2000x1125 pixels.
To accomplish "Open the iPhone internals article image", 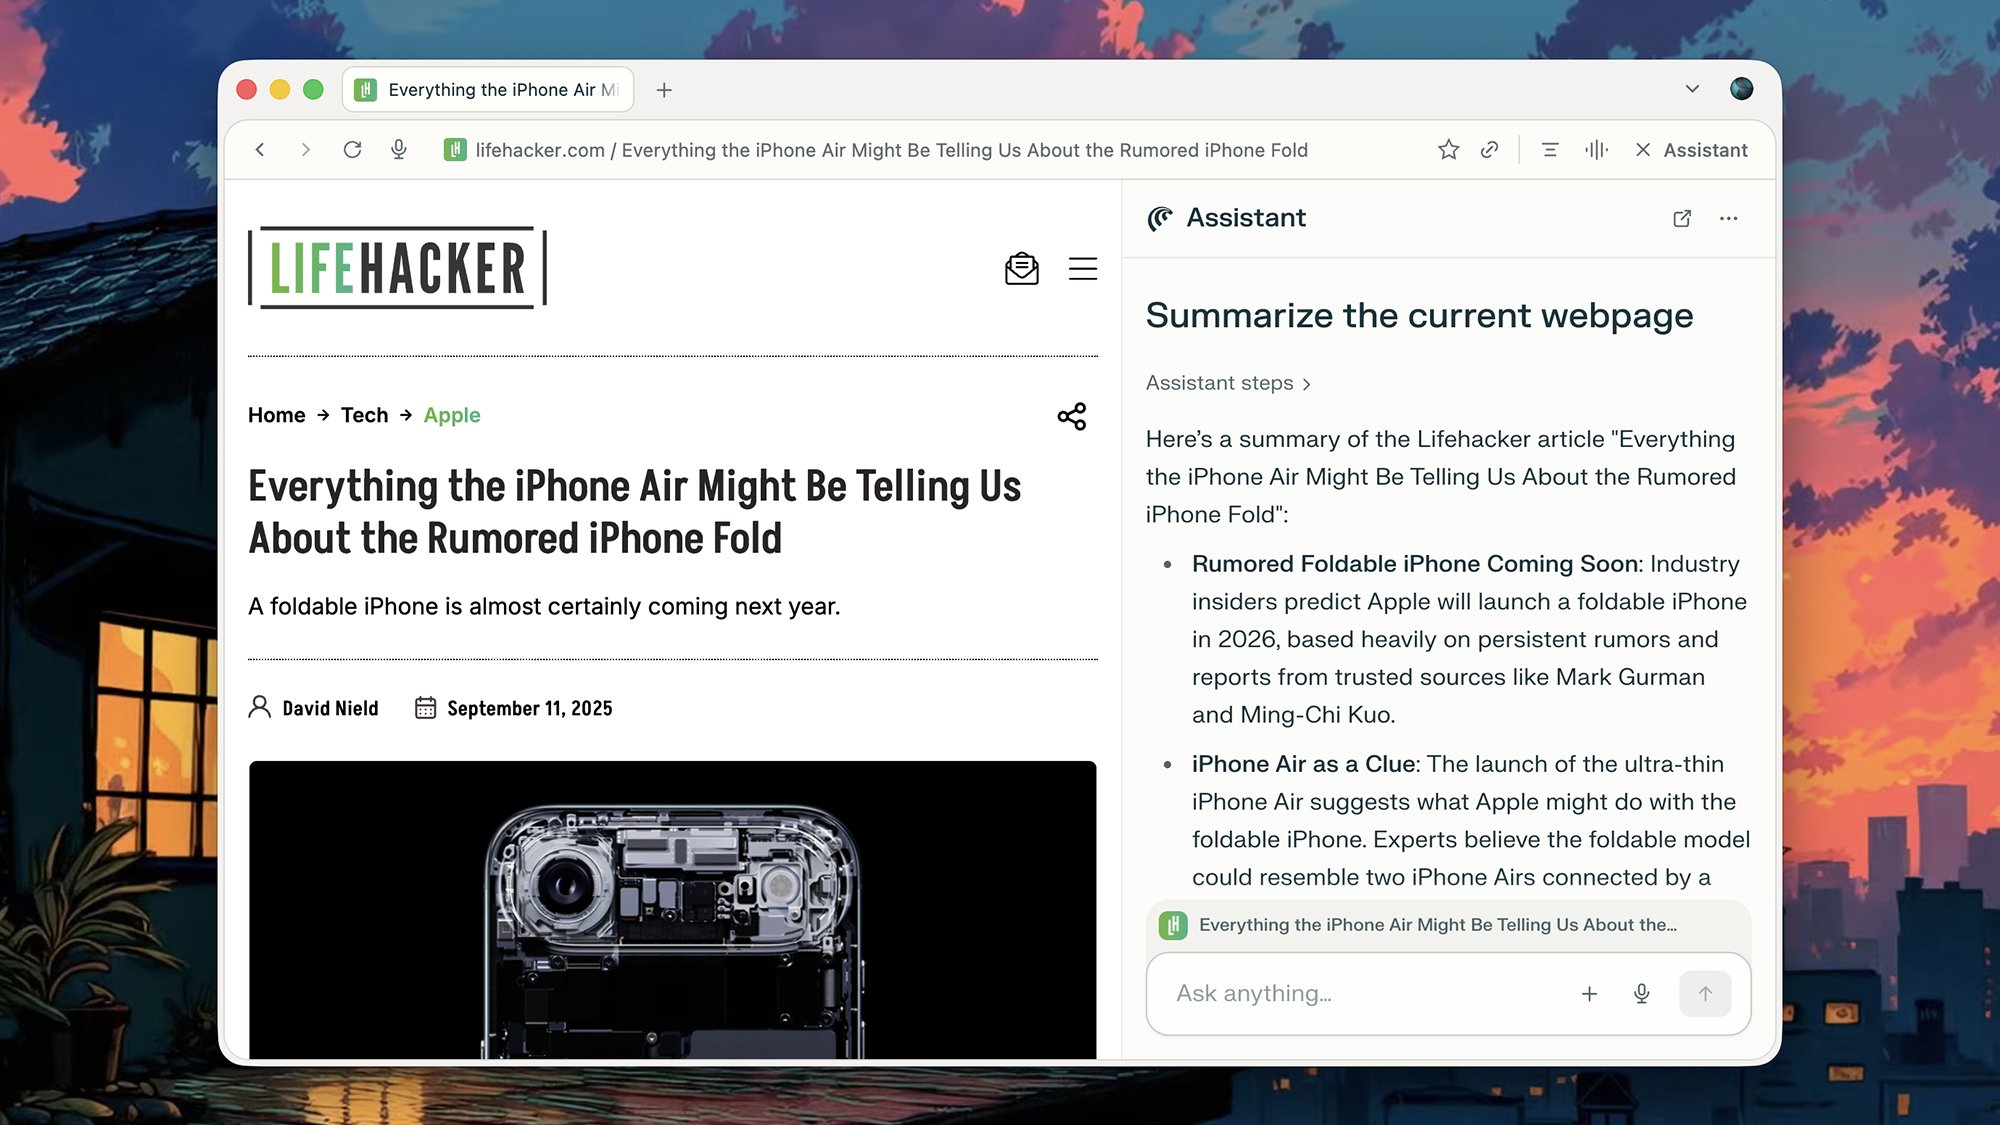I will (672, 909).
